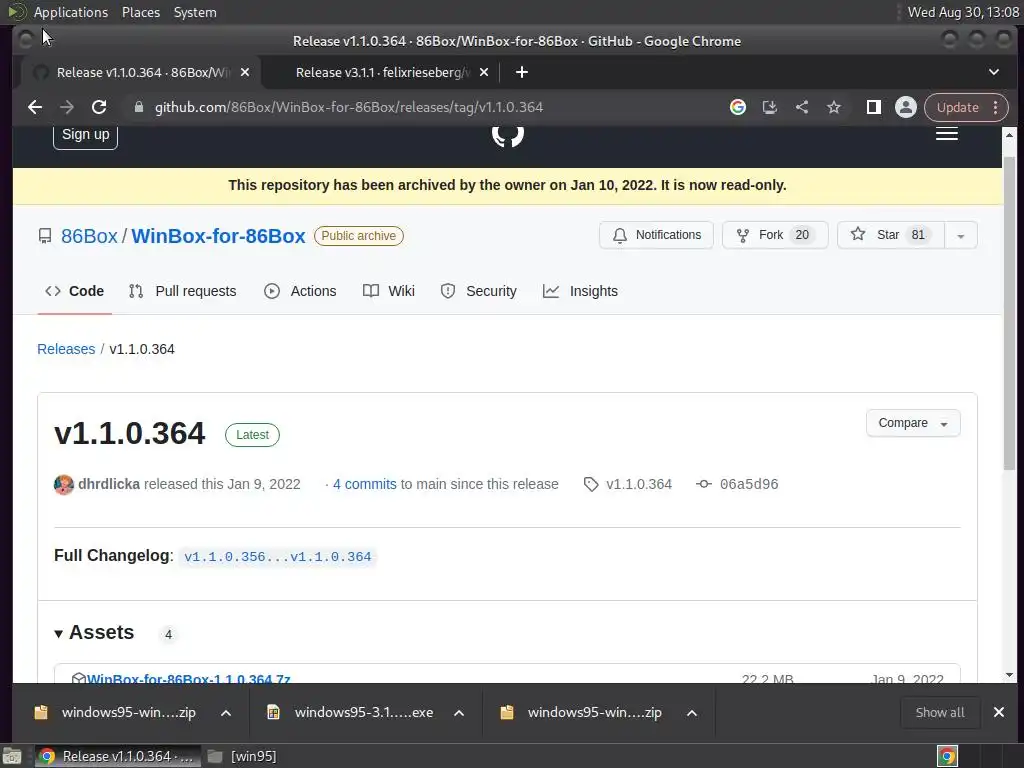
Task: Open the Actions tab
Action: [x=300, y=291]
